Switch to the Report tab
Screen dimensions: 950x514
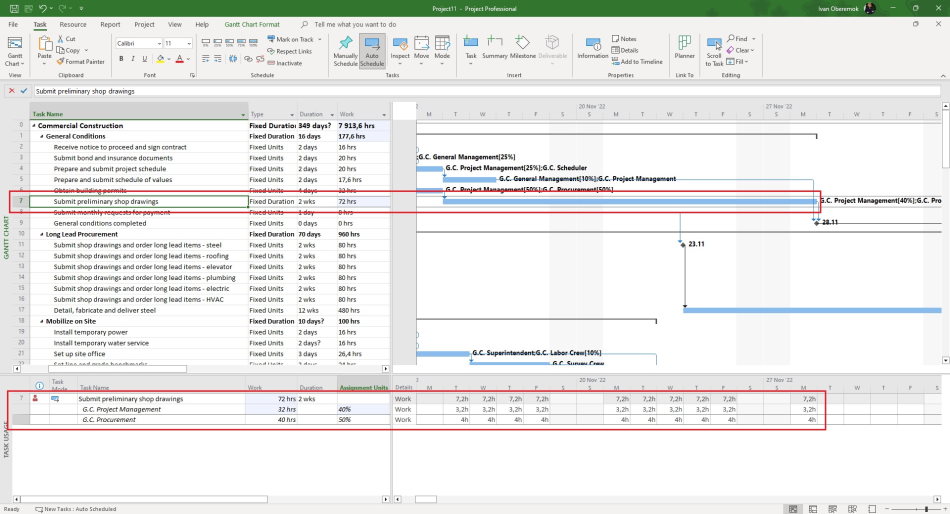110,24
